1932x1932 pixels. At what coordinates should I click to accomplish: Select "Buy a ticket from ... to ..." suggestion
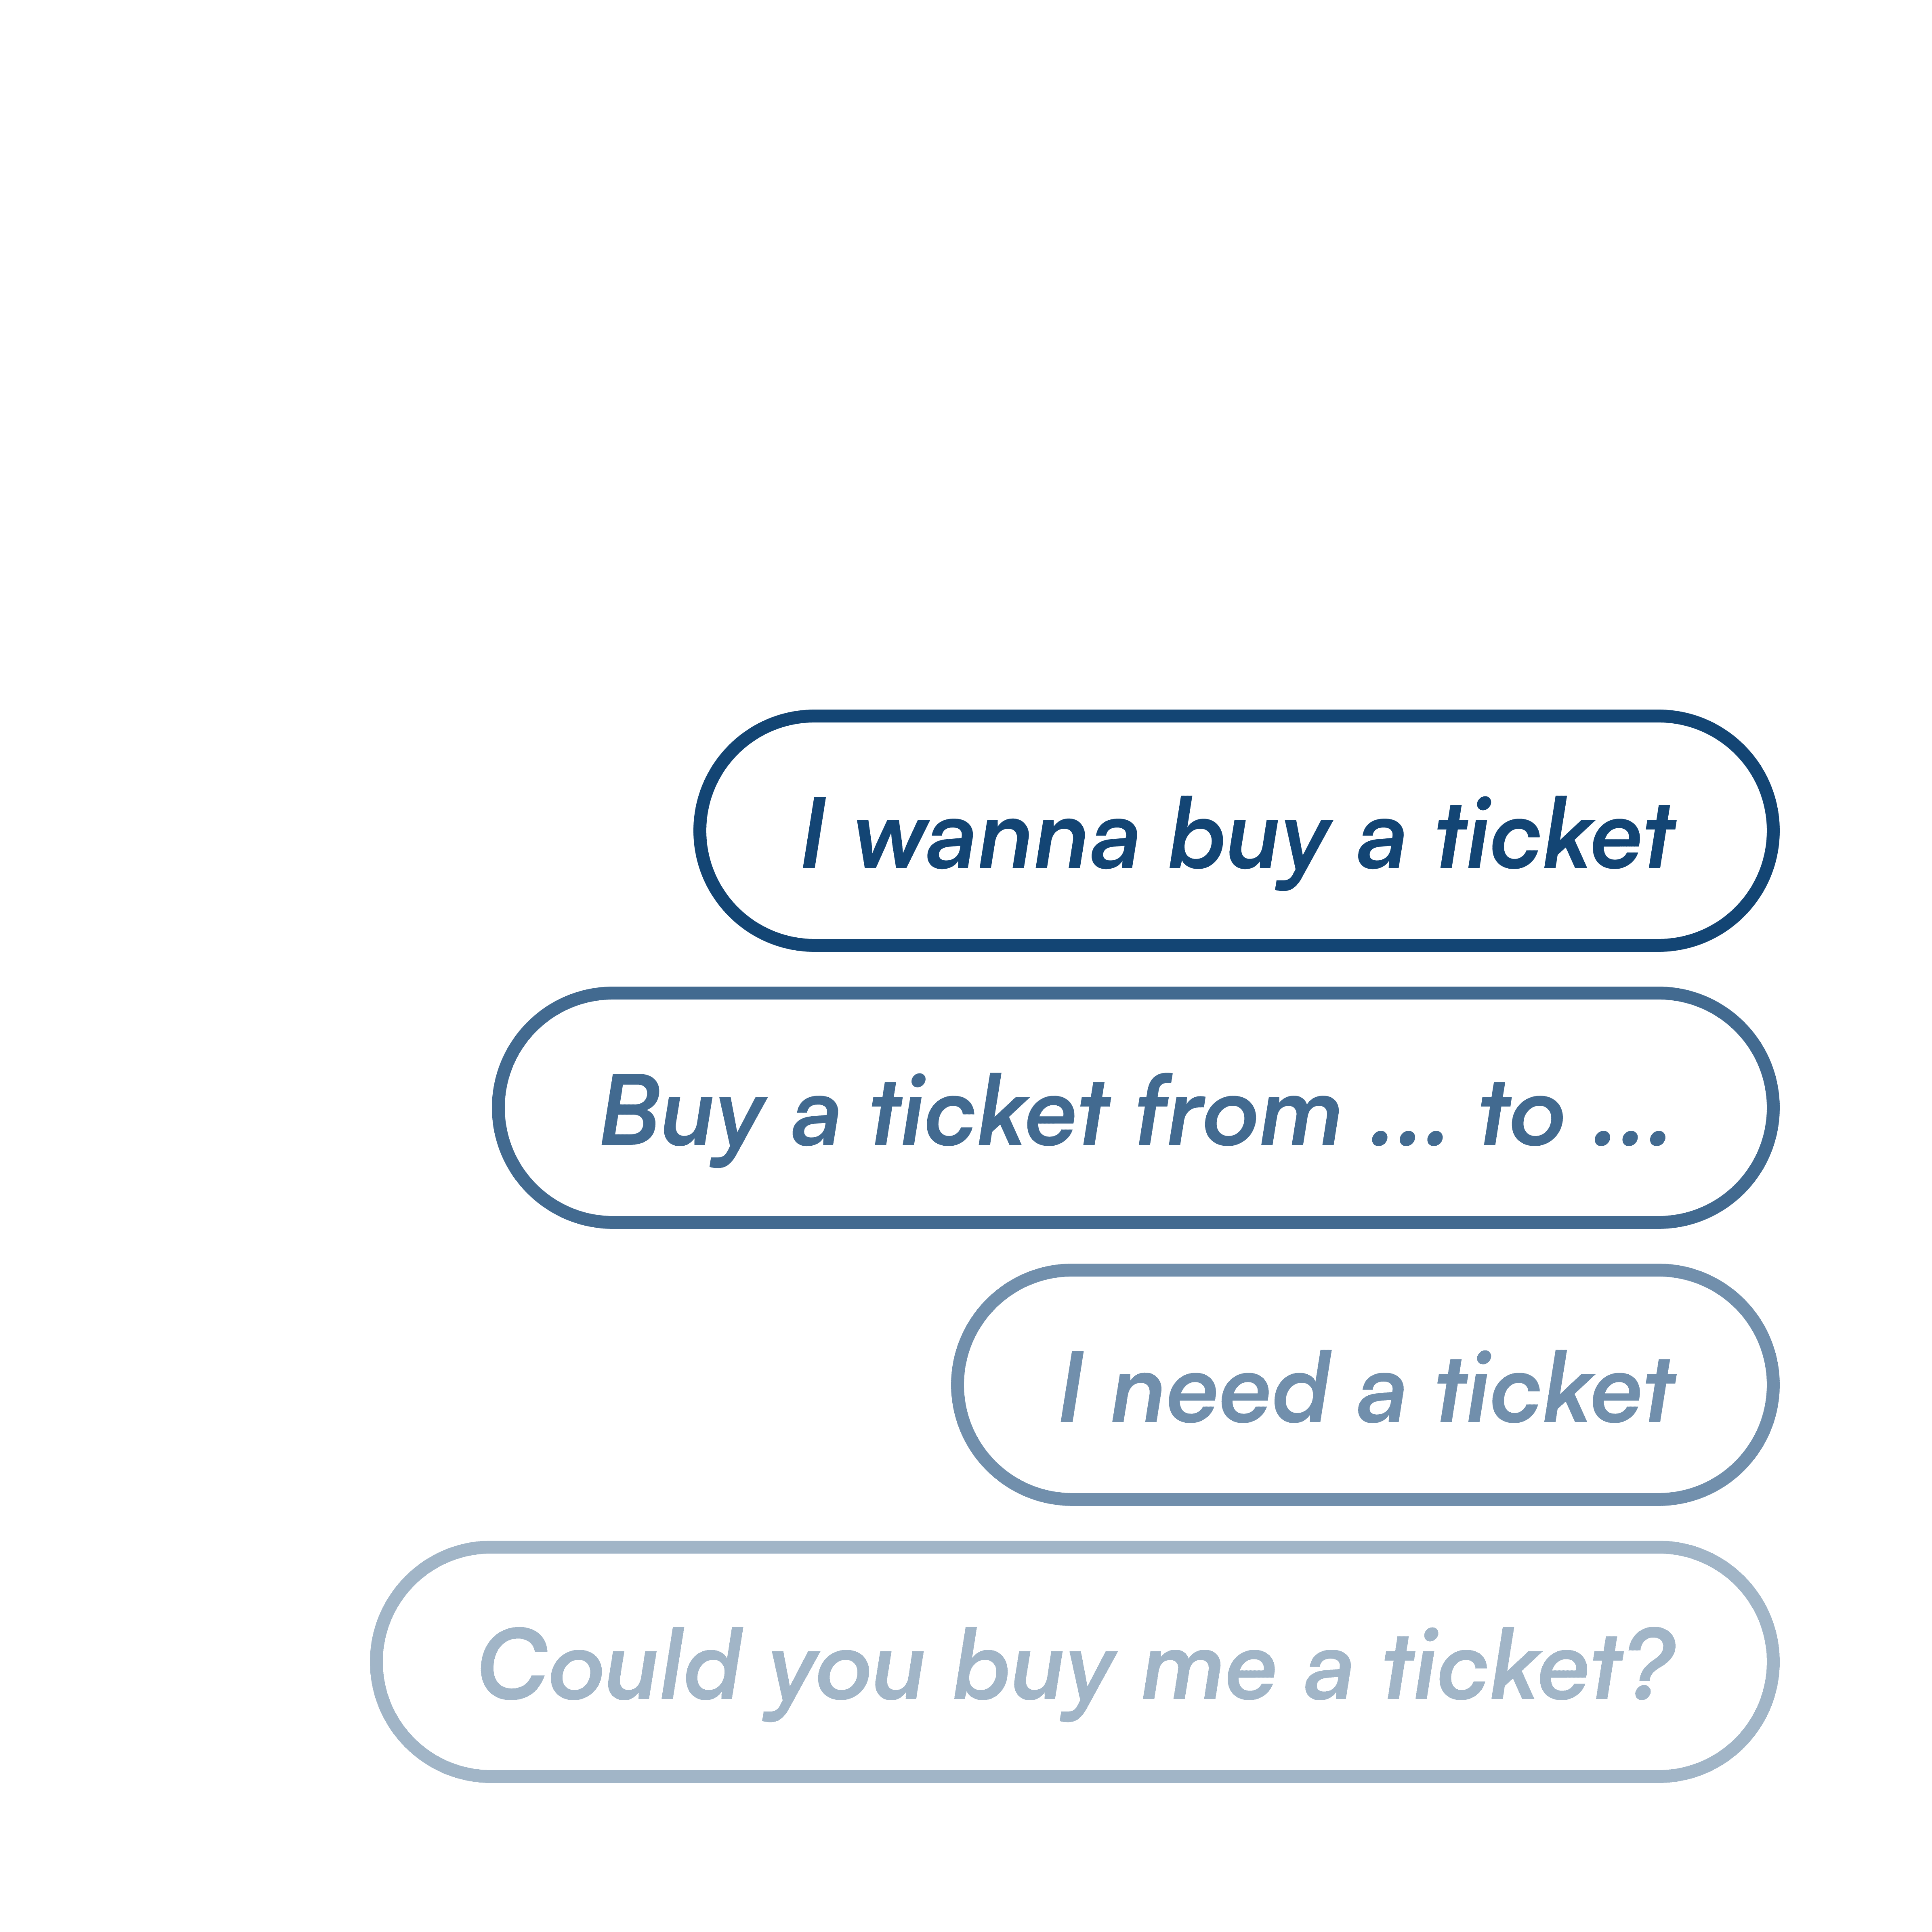point(1135,1108)
